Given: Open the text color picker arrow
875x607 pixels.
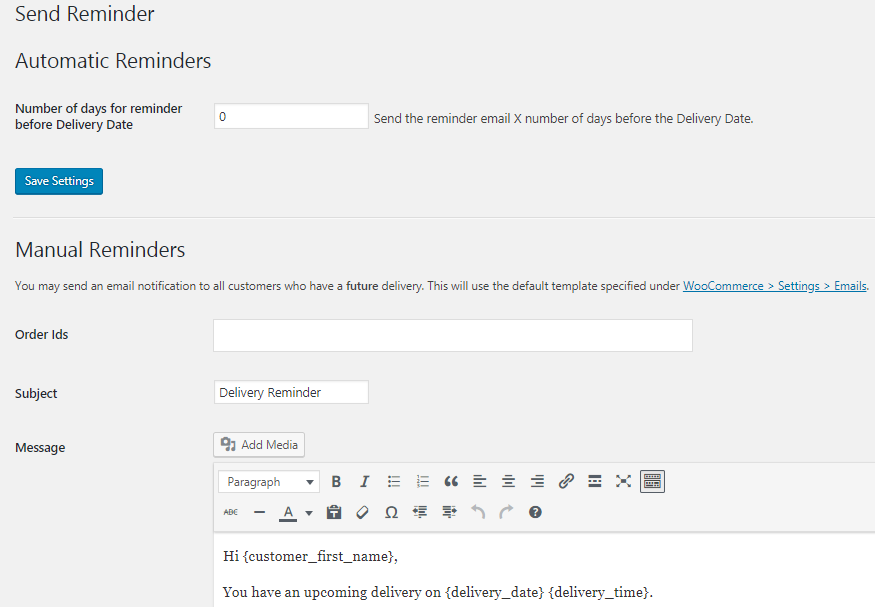Looking at the screenshot, I should (309, 513).
